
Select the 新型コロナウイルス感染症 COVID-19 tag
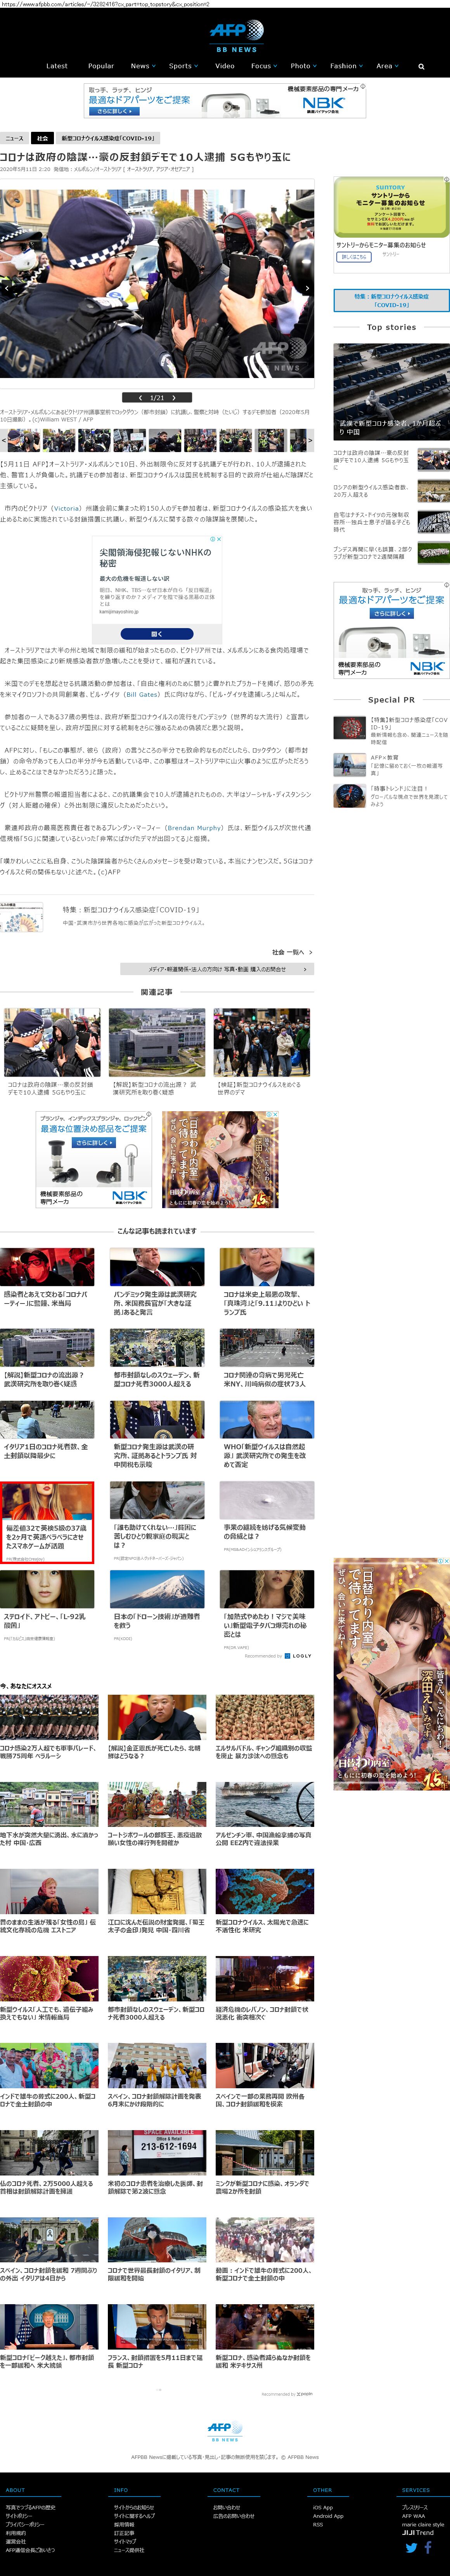click(x=108, y=138)
